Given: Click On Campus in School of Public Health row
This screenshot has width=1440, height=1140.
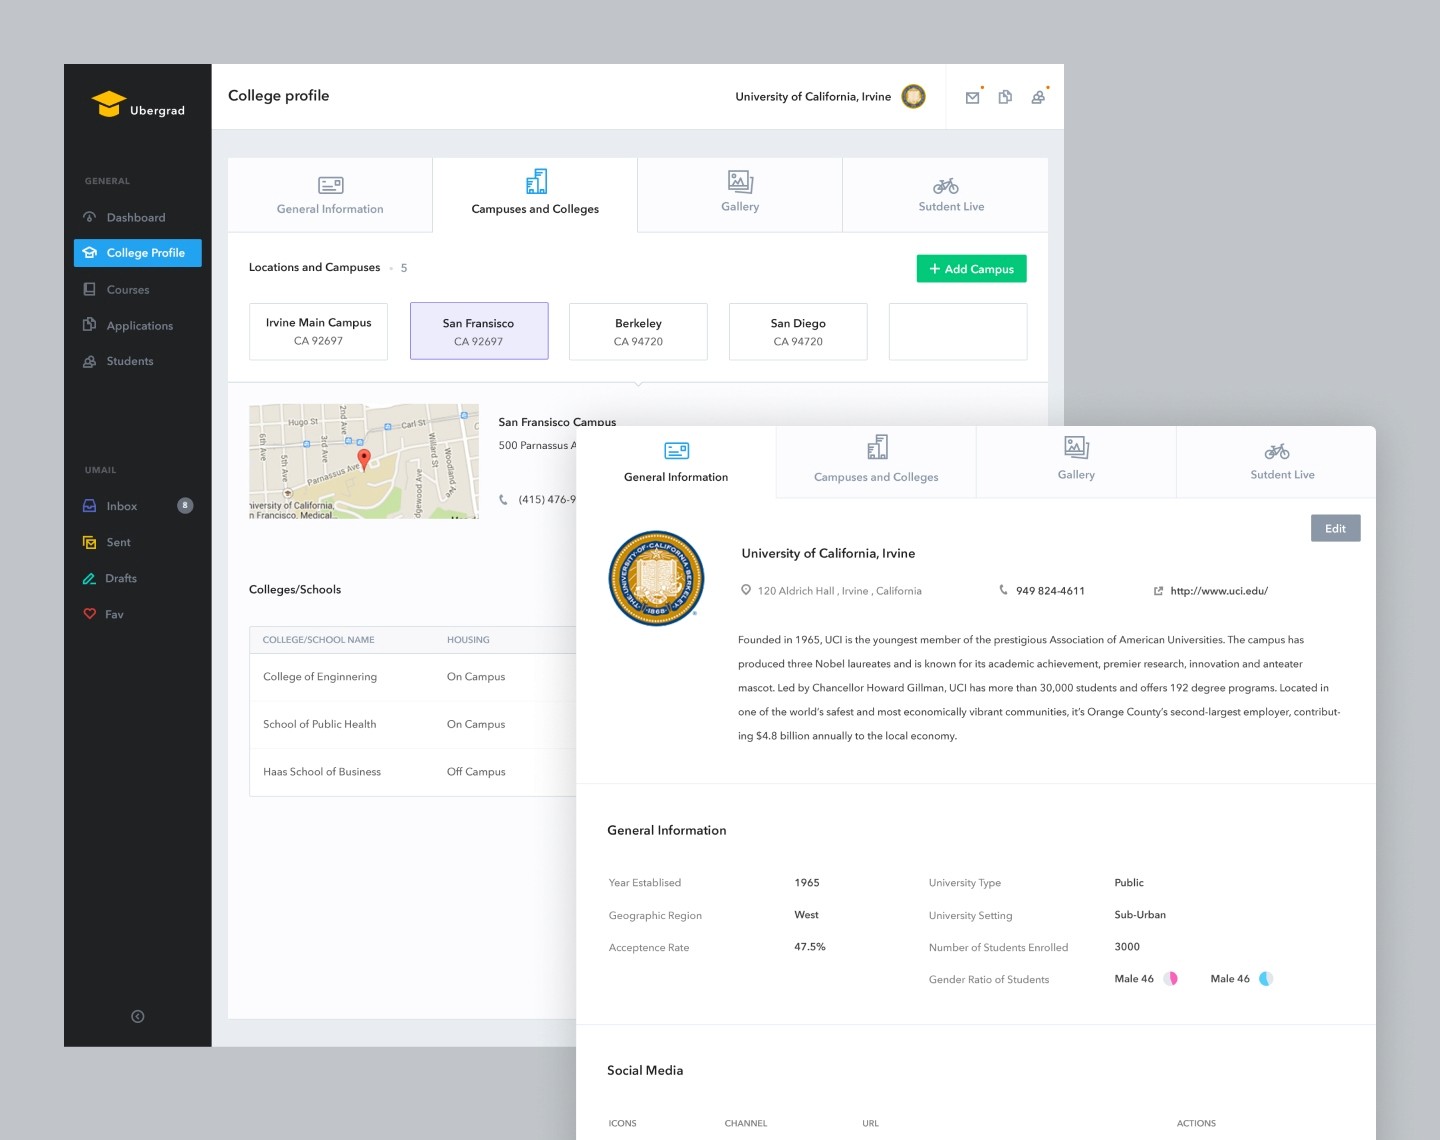Looking at the screenshot, I should [x=476, y=724].
